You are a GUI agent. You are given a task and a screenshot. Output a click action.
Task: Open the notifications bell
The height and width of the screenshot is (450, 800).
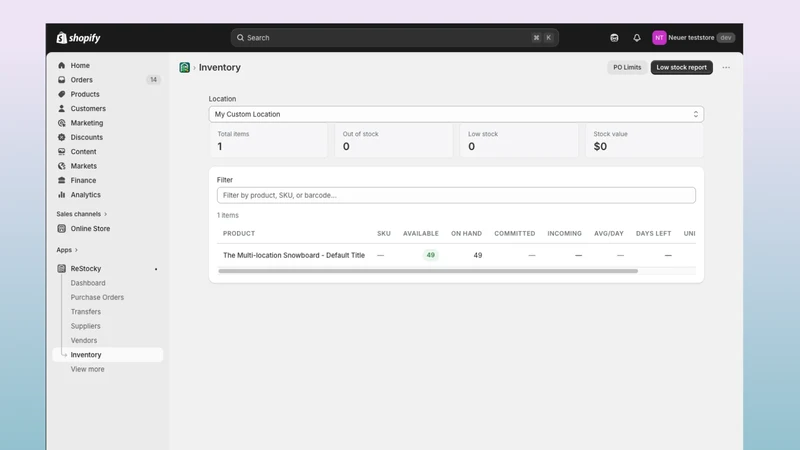point(637,38)
